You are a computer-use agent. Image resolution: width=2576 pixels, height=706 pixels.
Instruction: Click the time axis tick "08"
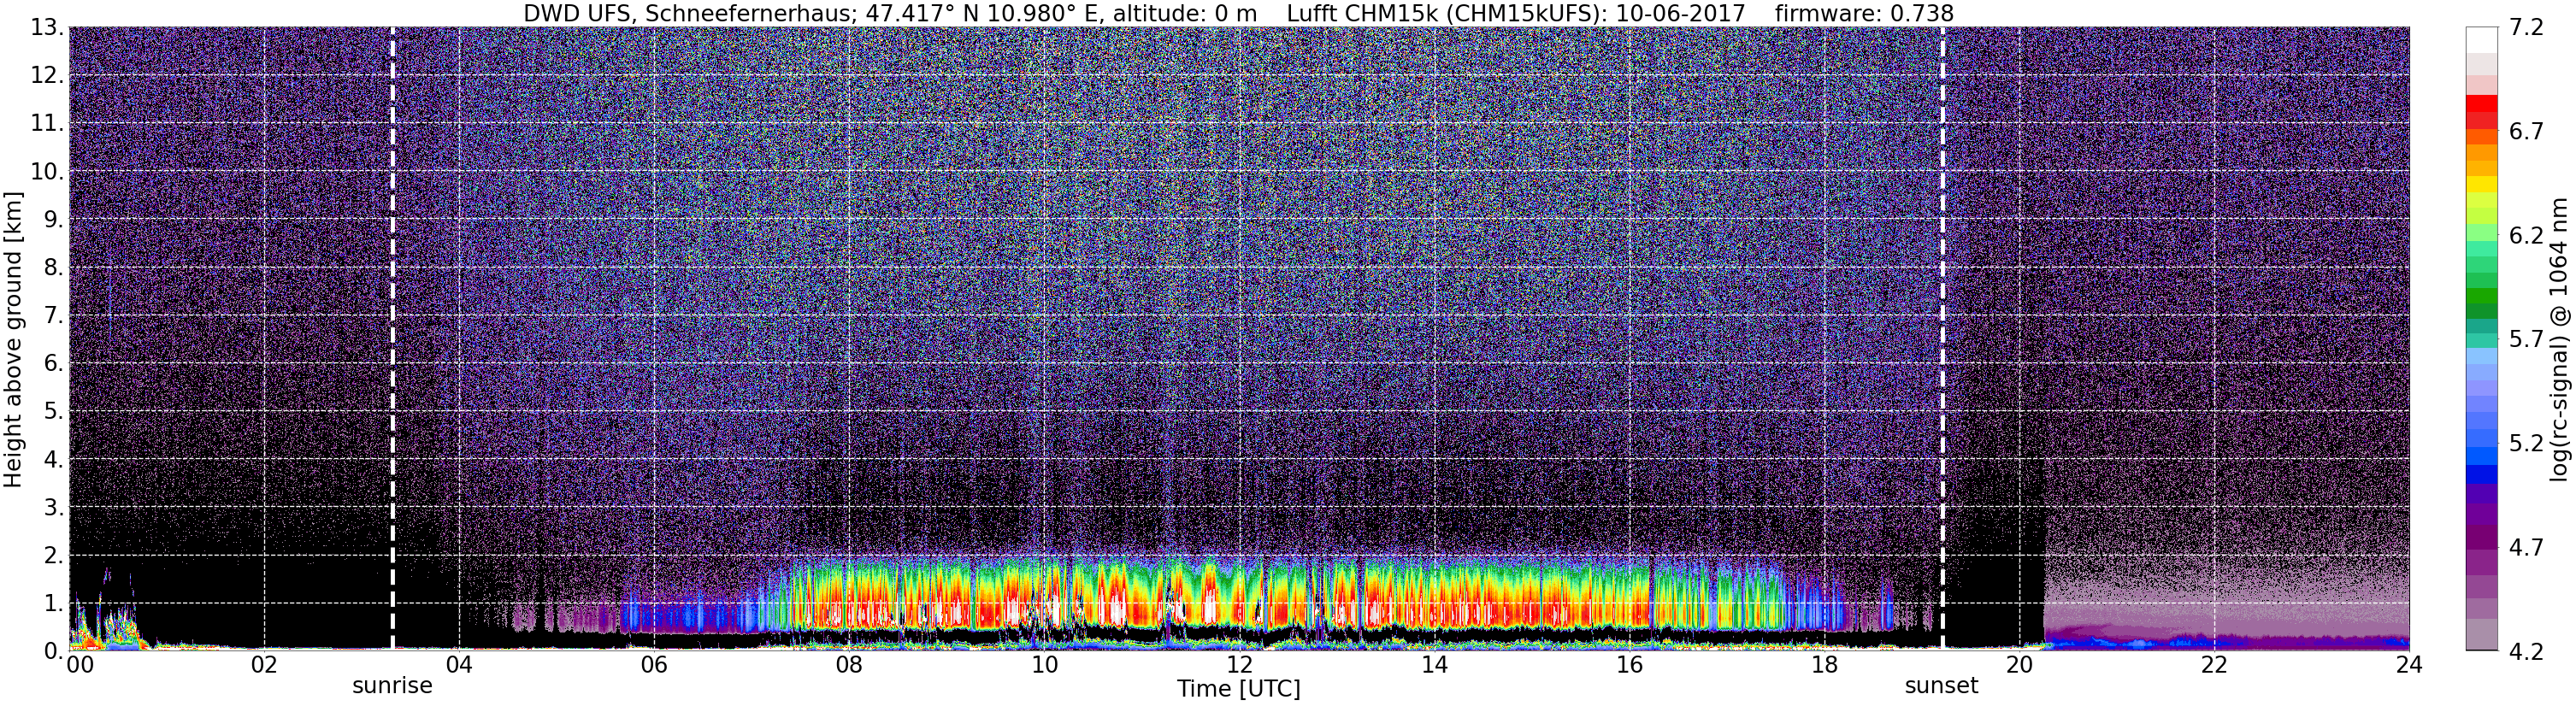(849, 666)
